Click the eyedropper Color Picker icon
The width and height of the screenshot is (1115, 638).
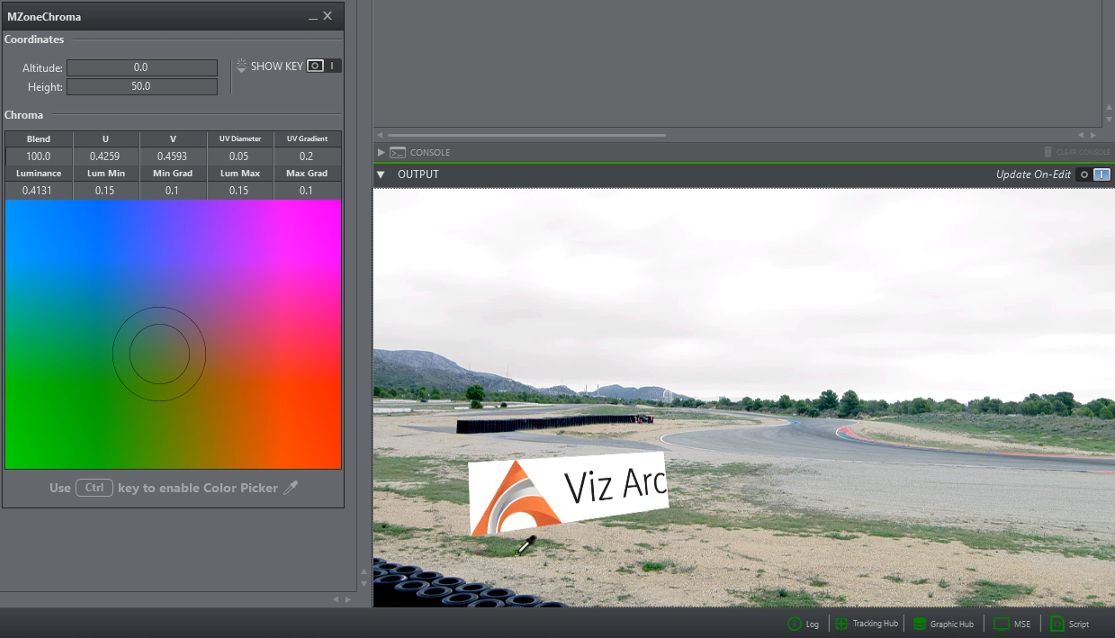291,488
